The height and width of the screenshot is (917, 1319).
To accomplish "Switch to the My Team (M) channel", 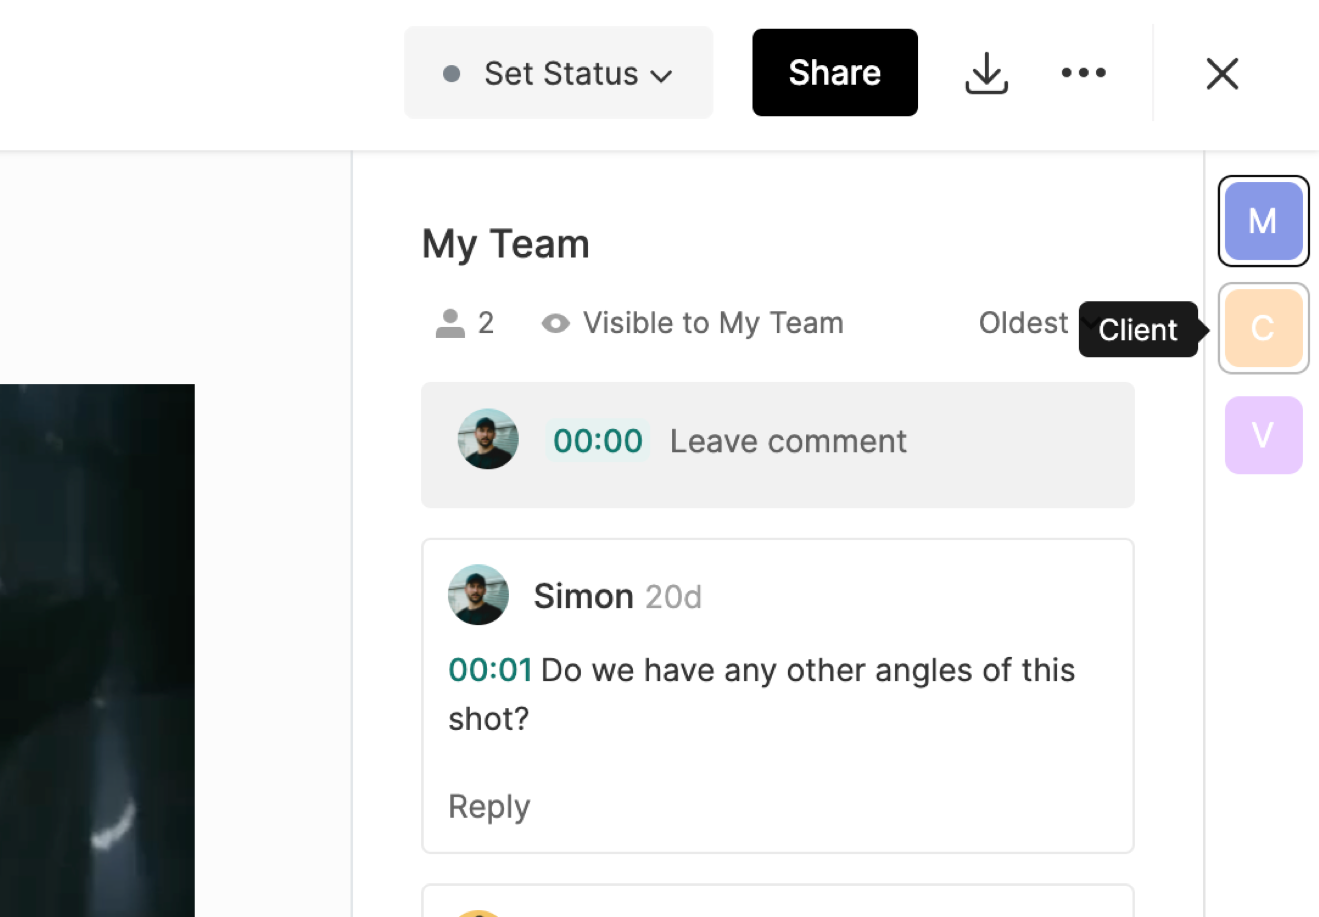I will [x=1263, y=221].
